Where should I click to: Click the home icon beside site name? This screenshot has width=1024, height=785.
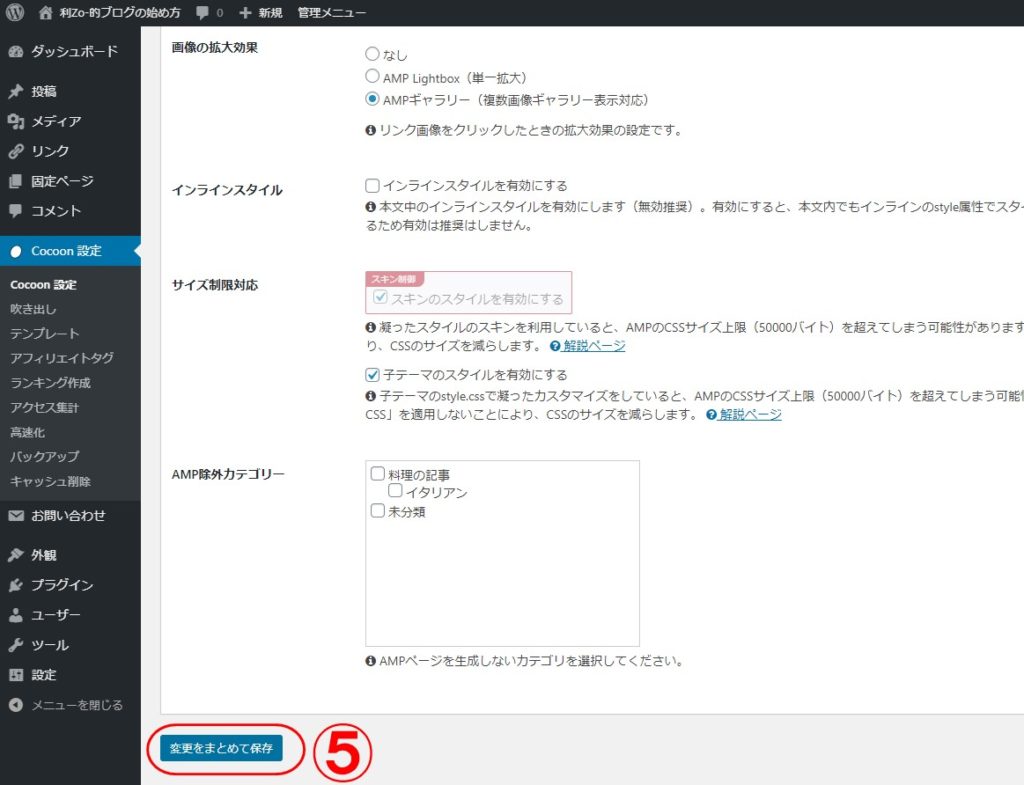point(46,13)
